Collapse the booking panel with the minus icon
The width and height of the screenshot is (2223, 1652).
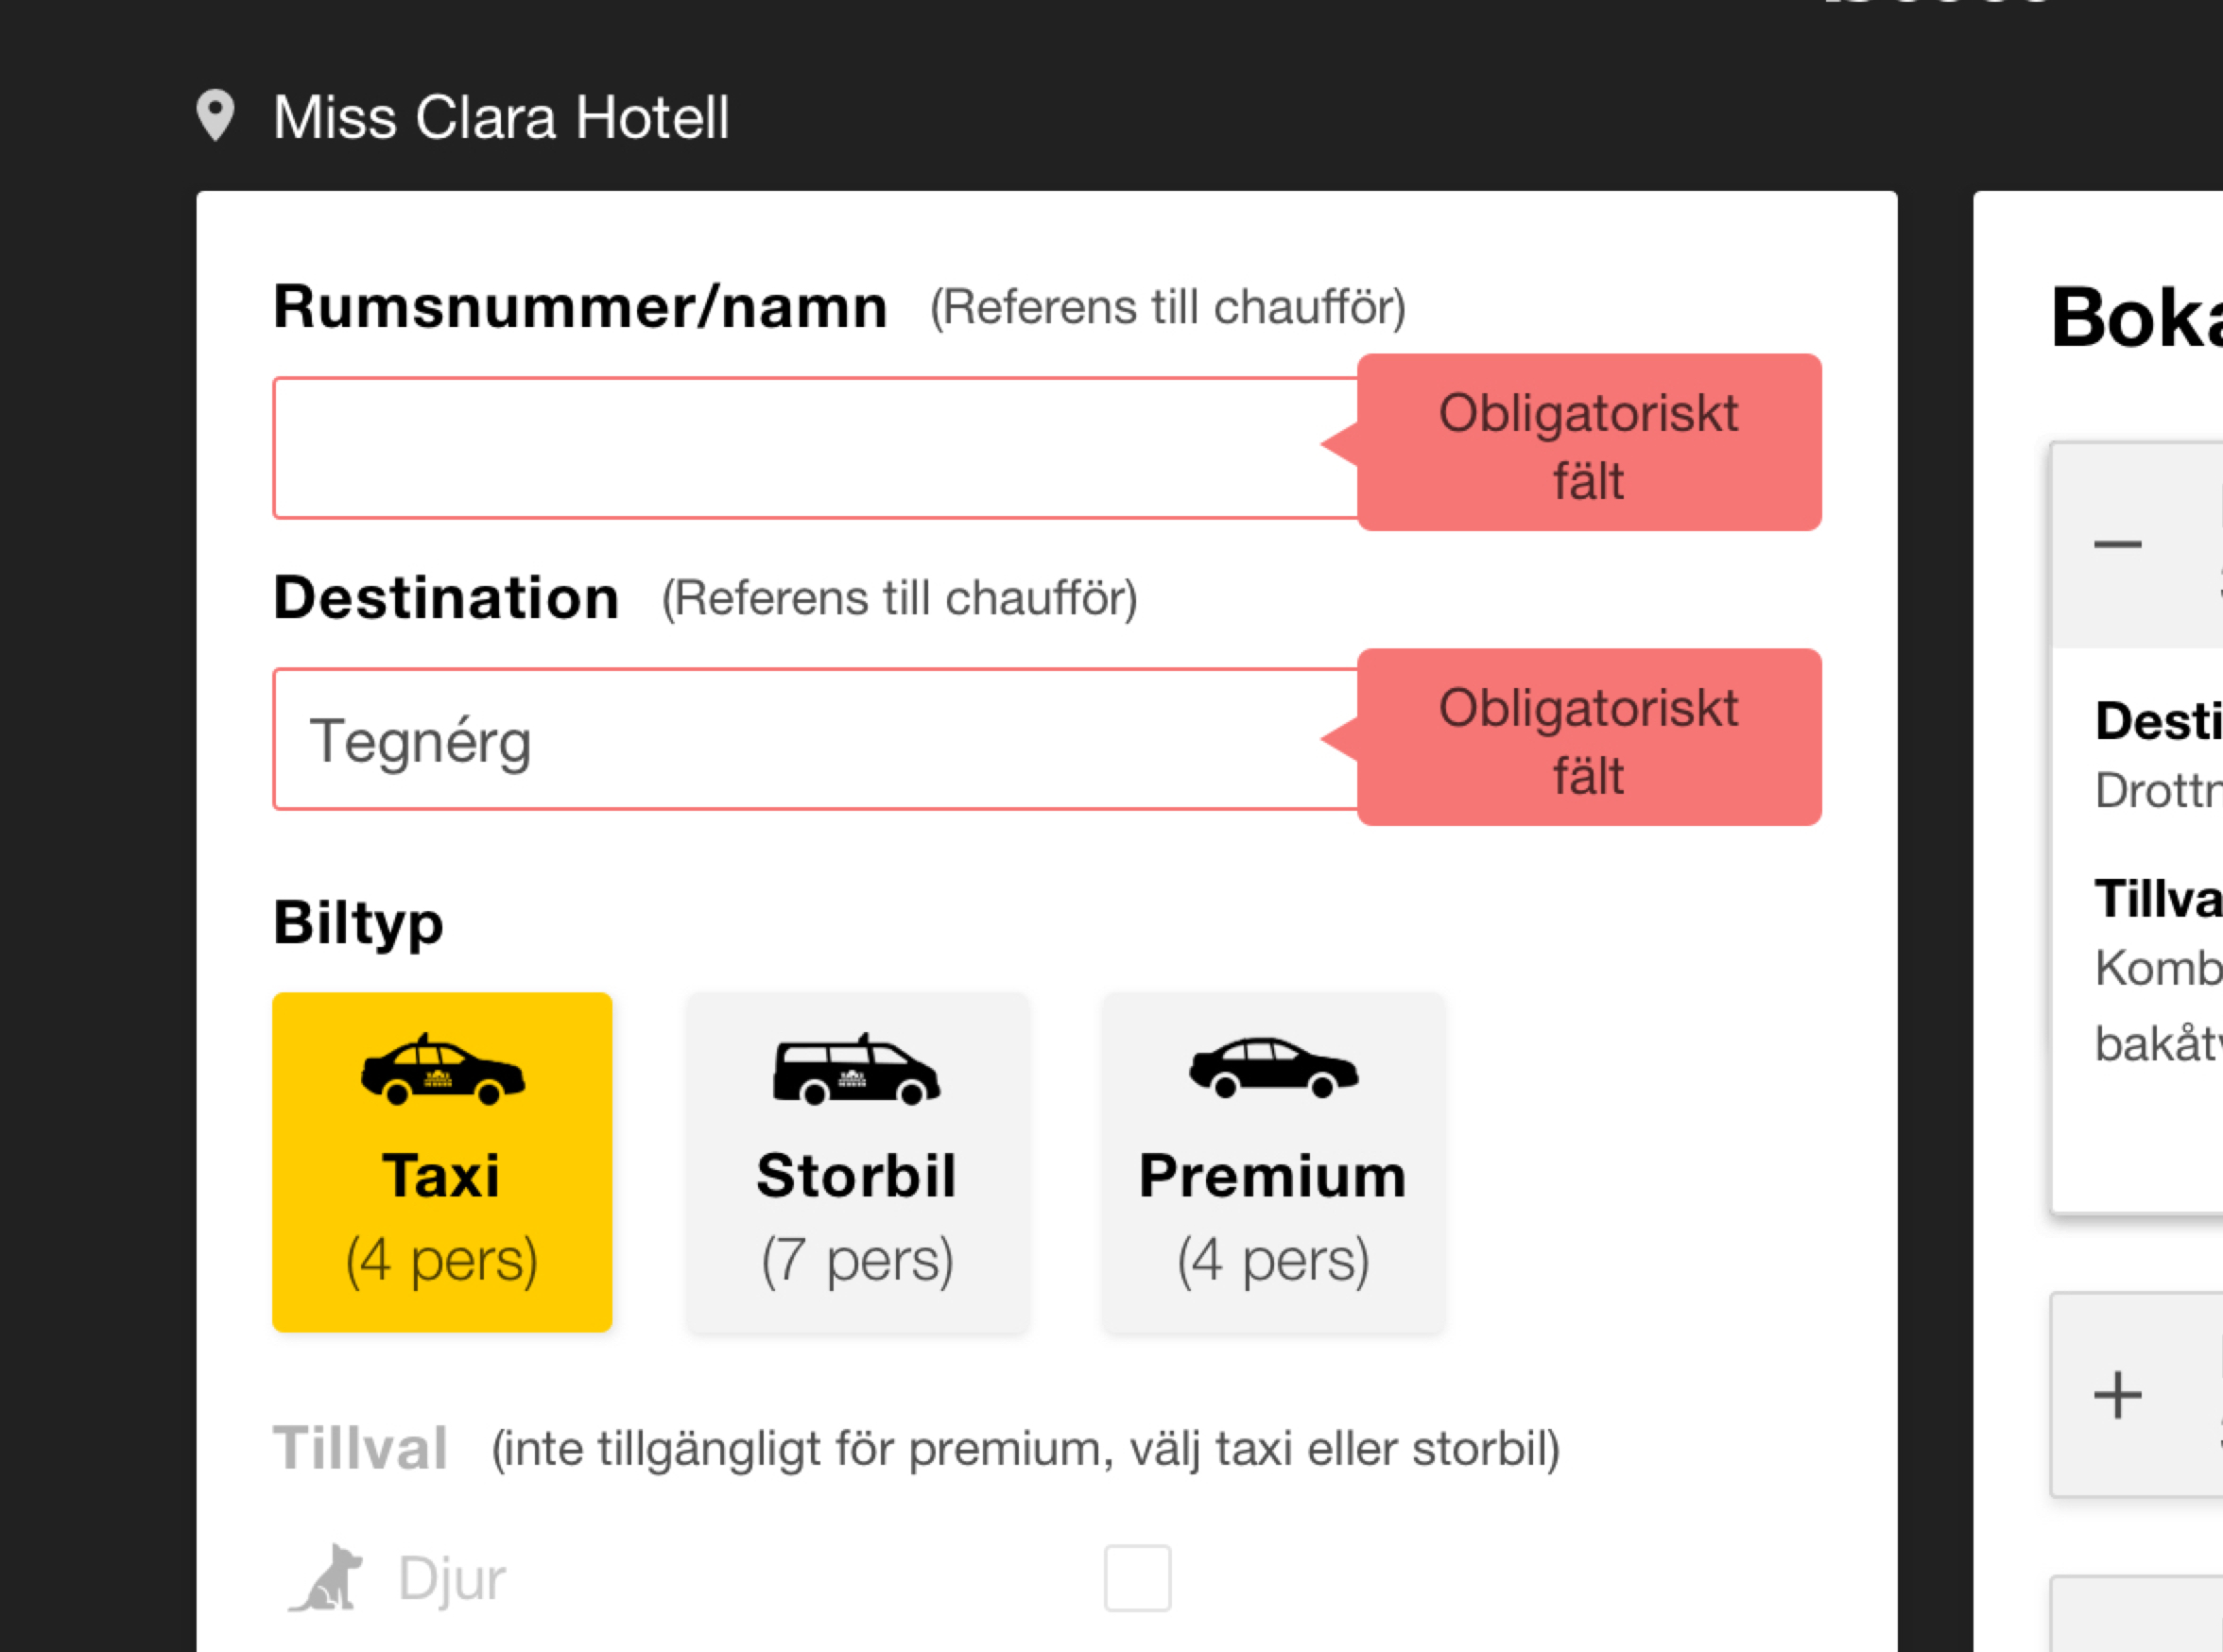[2118, 544]
